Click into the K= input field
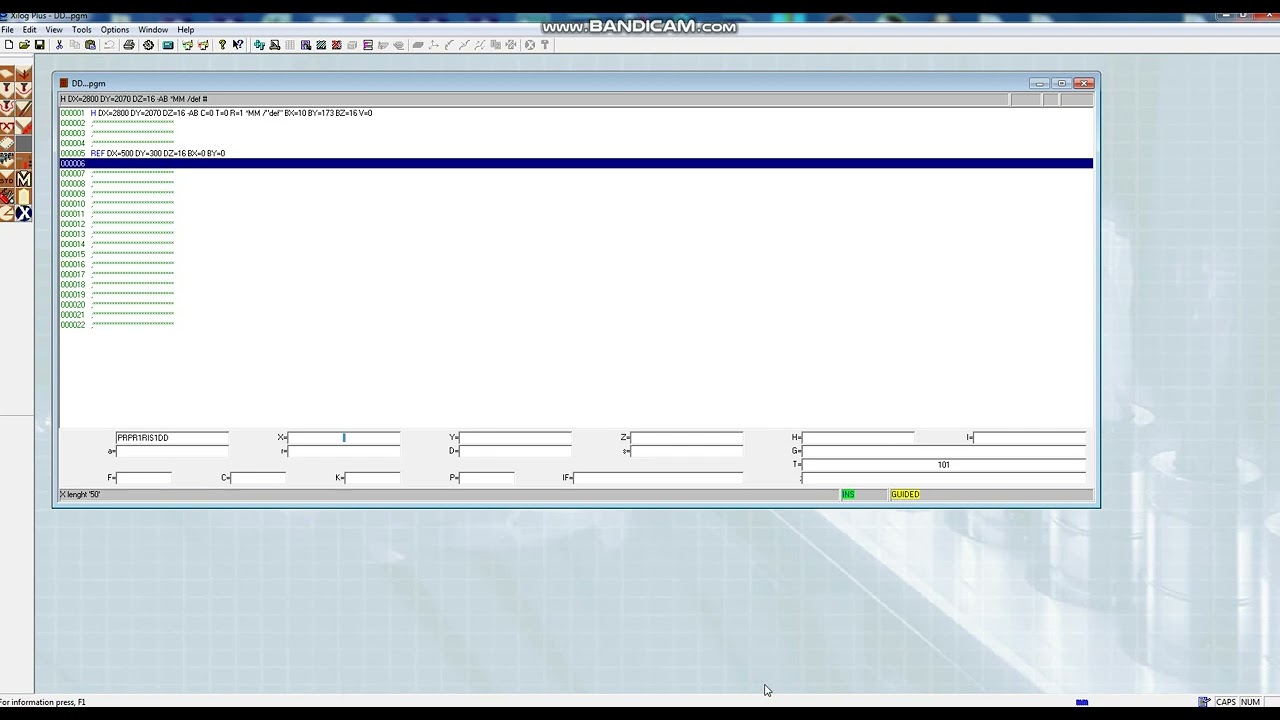1280x720 pixels. point(372,478)
